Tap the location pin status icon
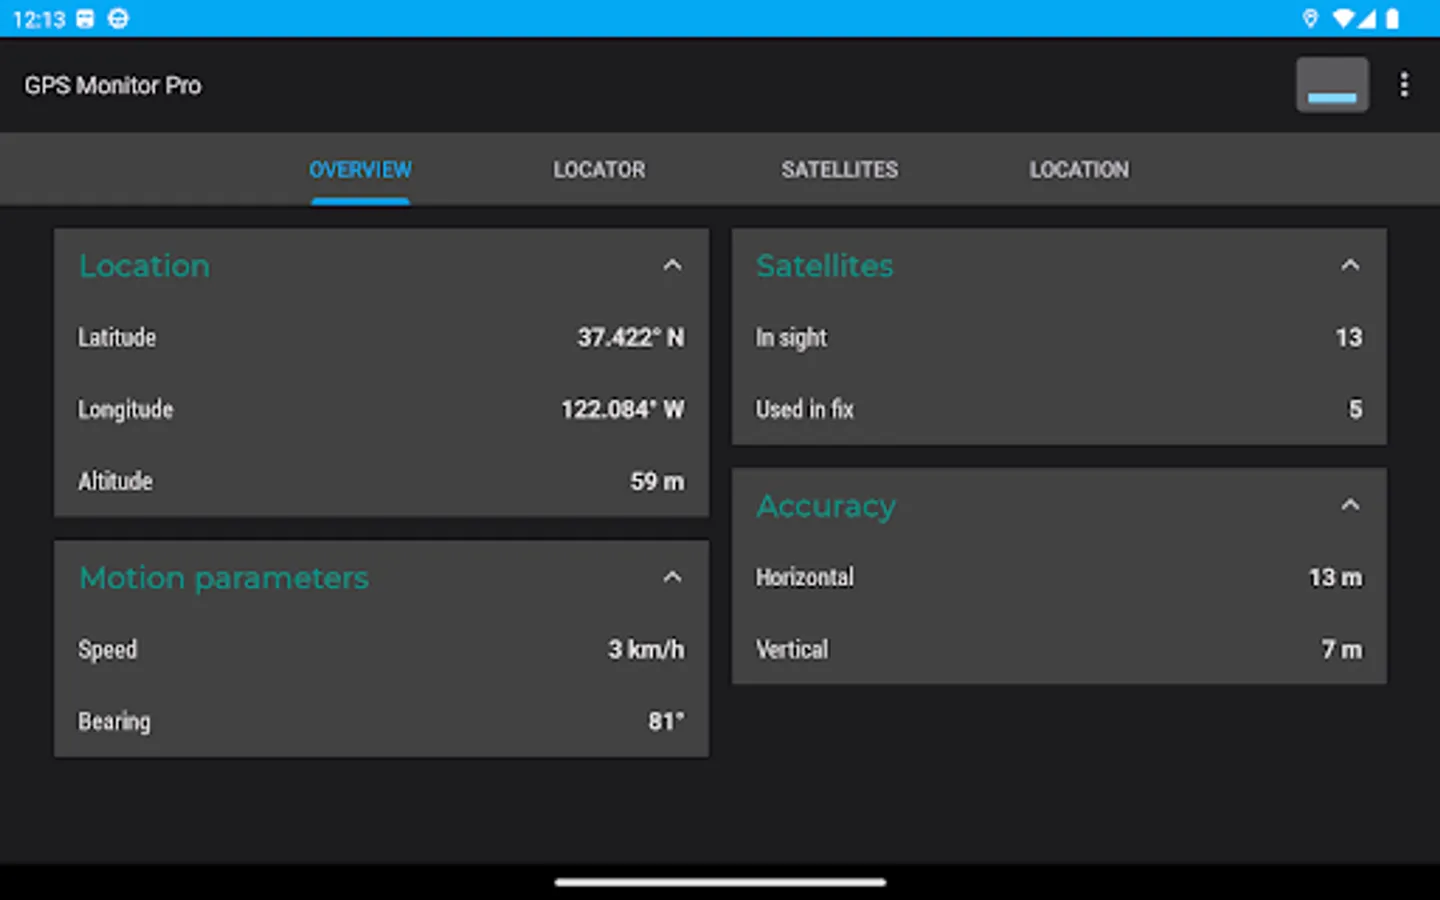 point(1310,18)
